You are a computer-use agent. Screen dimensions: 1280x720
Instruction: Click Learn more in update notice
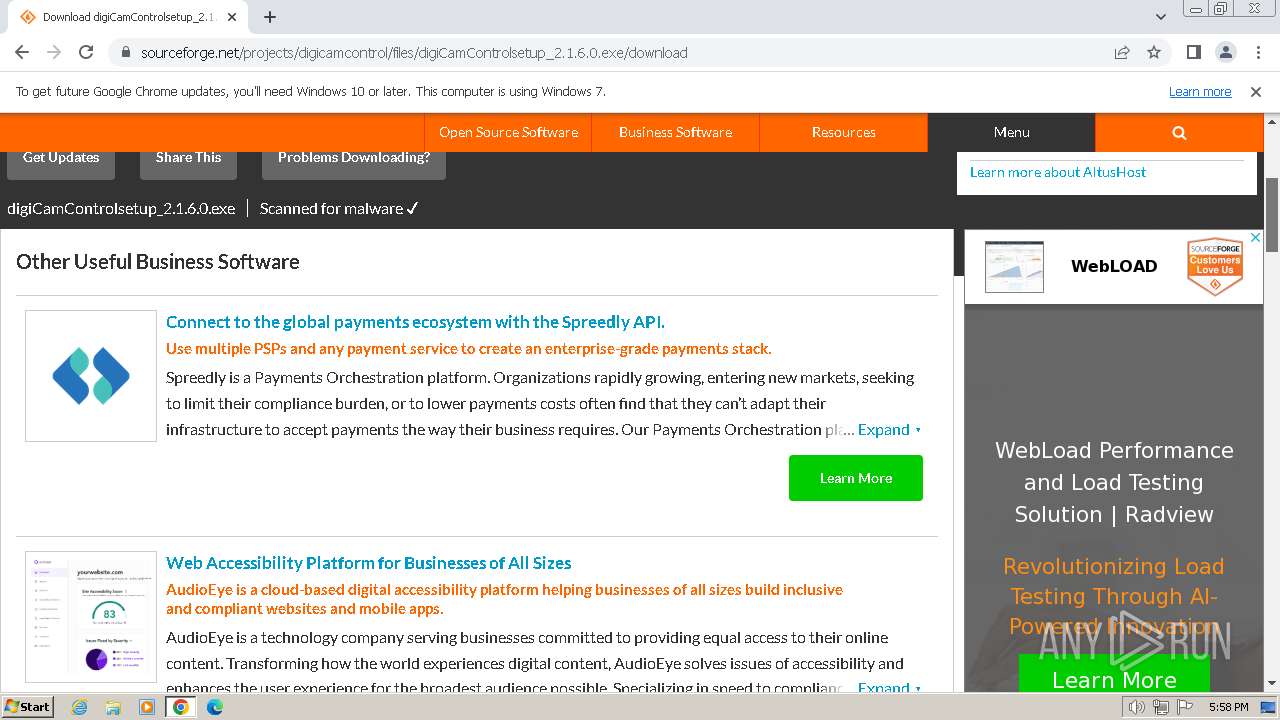click(x=1200, y=91)
